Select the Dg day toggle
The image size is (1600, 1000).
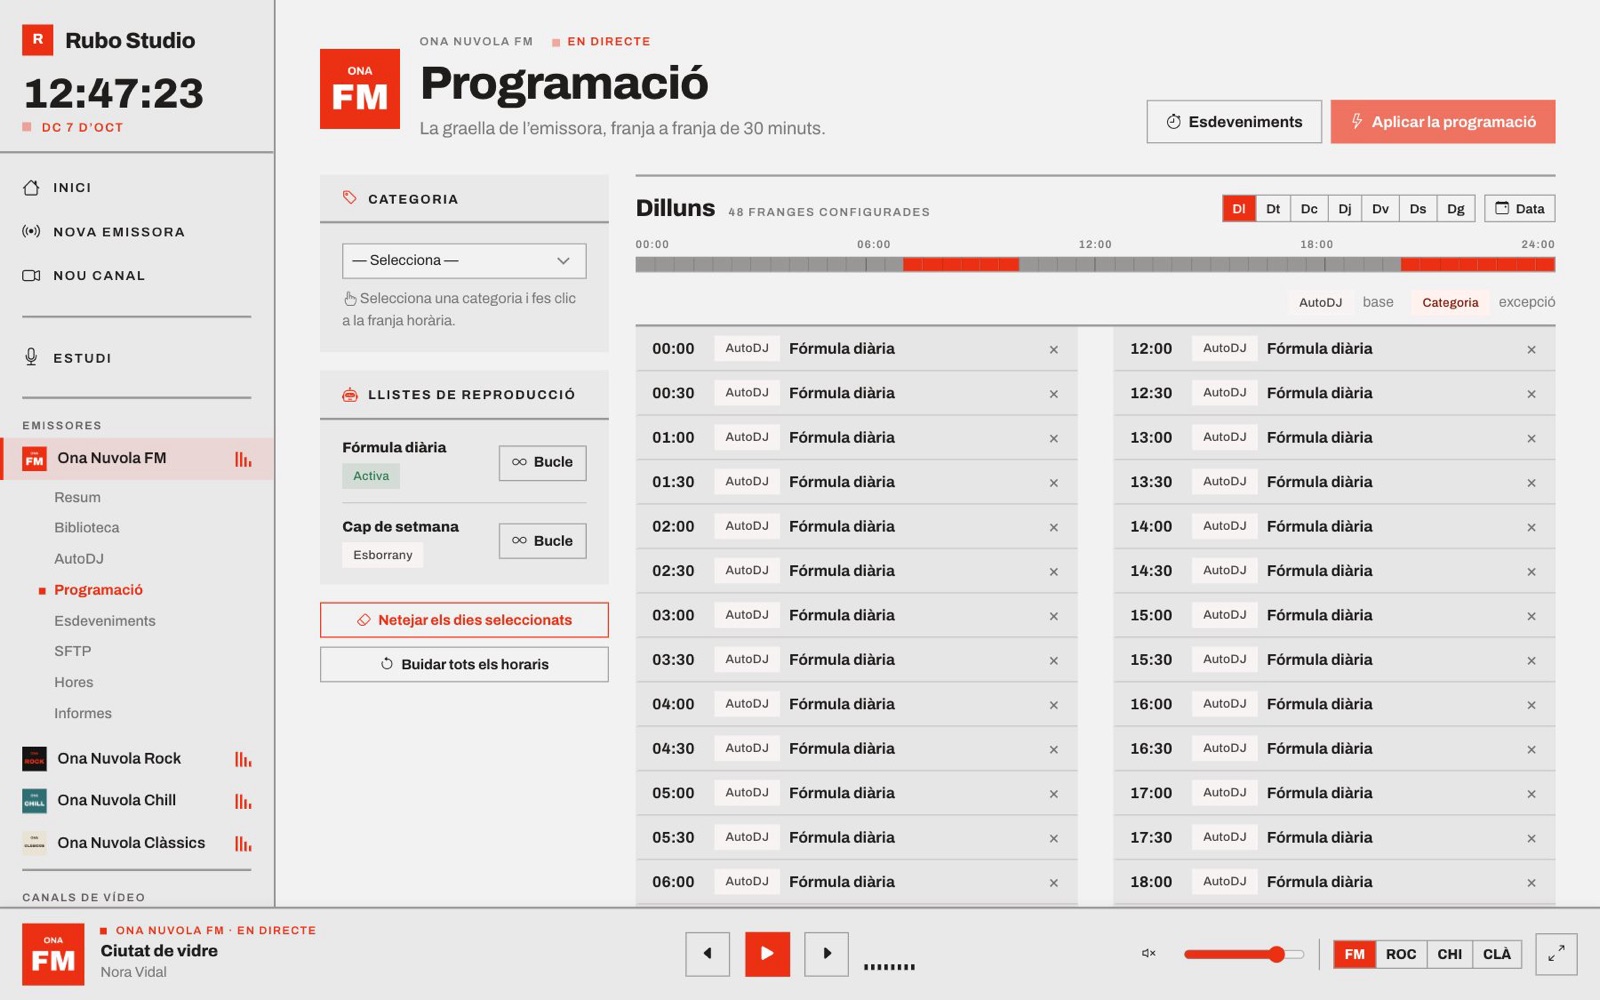[x=1456, y=209]
